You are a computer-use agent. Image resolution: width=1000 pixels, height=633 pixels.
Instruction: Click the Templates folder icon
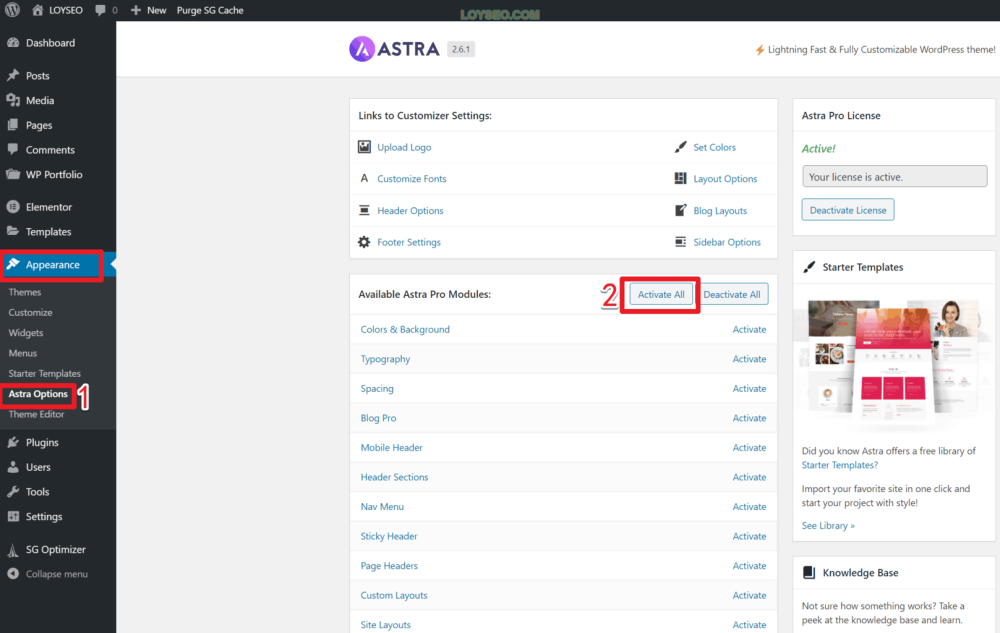pyautogui.click(x=13, y=231)
